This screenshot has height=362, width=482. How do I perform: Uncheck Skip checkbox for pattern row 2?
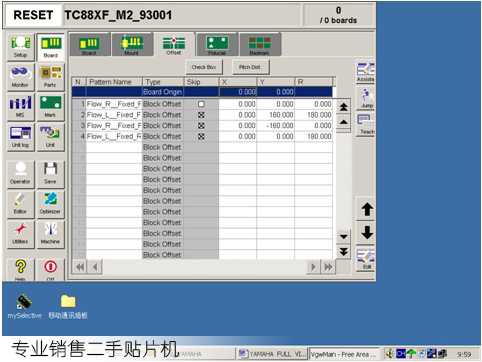(x=201, y=115)
